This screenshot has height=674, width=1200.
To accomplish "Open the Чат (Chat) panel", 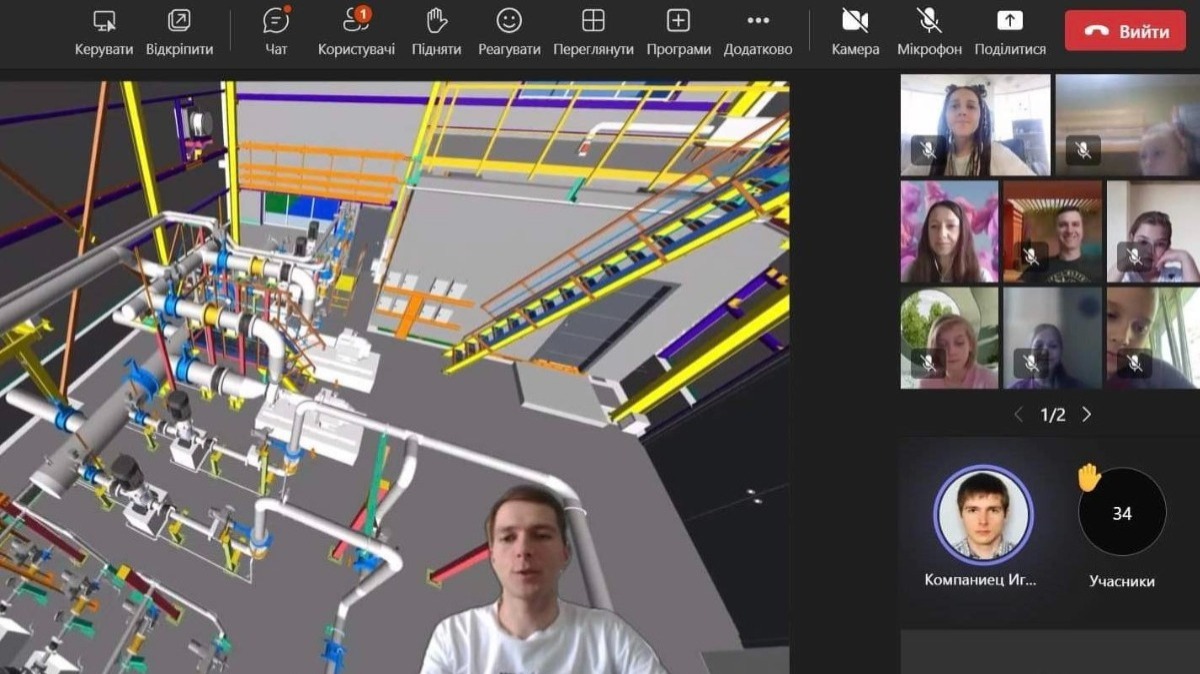I will click(x=276, y=21).
